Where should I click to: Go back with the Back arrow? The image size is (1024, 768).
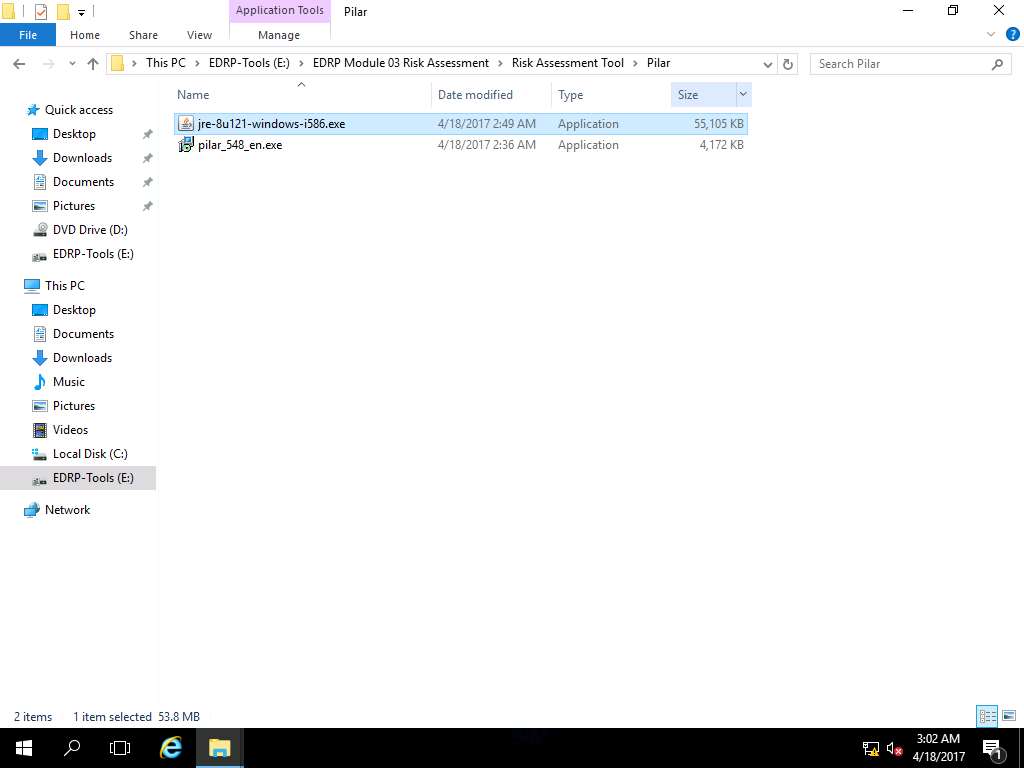(20, 63)
